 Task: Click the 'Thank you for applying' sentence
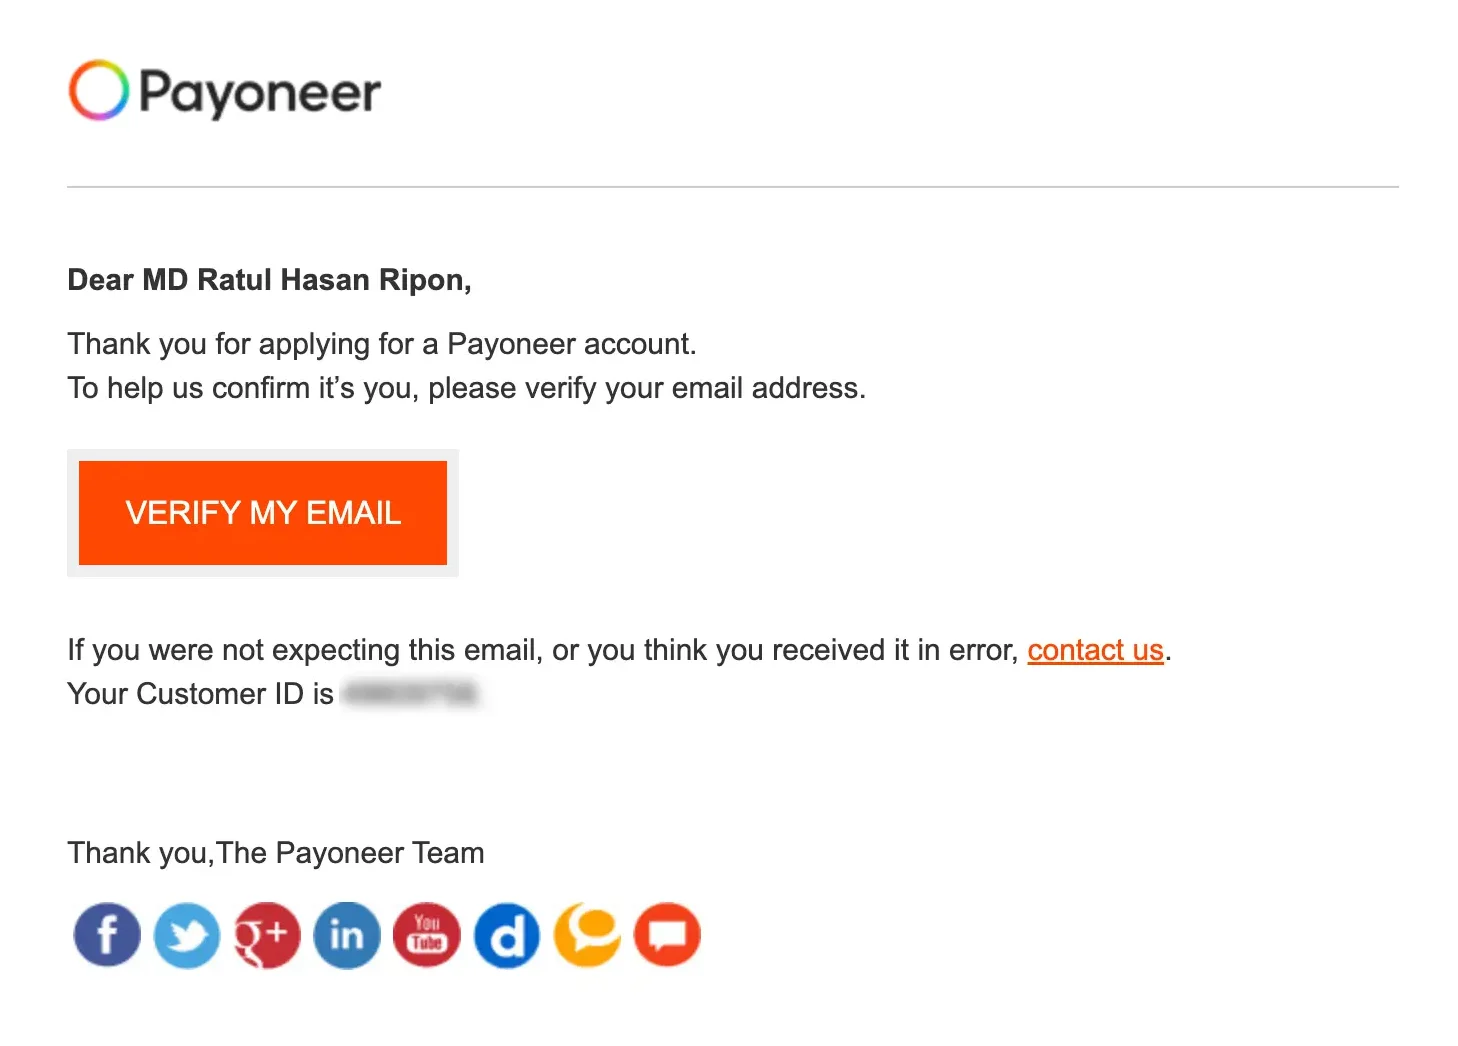(382, 343)
